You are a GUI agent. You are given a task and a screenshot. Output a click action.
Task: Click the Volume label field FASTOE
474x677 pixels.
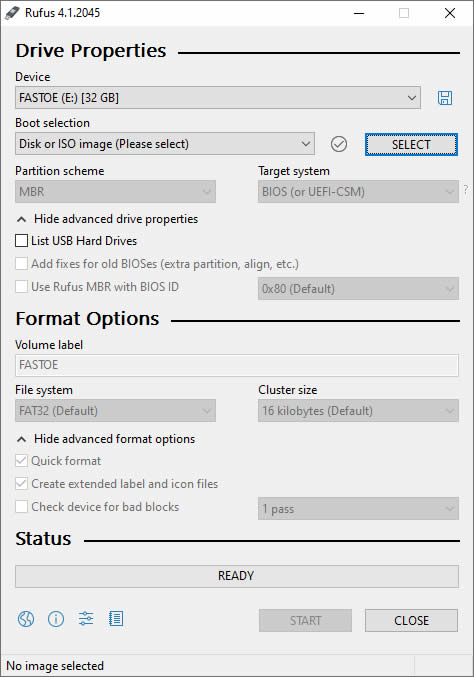(x=237, y=365)
